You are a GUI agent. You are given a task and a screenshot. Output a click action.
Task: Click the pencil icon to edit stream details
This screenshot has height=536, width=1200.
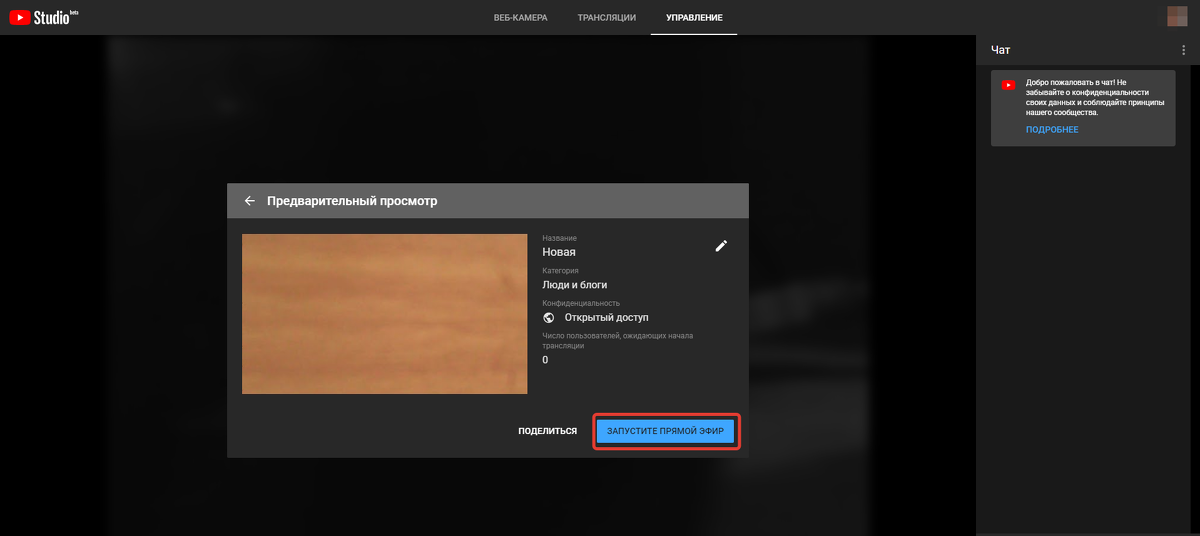pyautogui.click(x=721, y=246)
